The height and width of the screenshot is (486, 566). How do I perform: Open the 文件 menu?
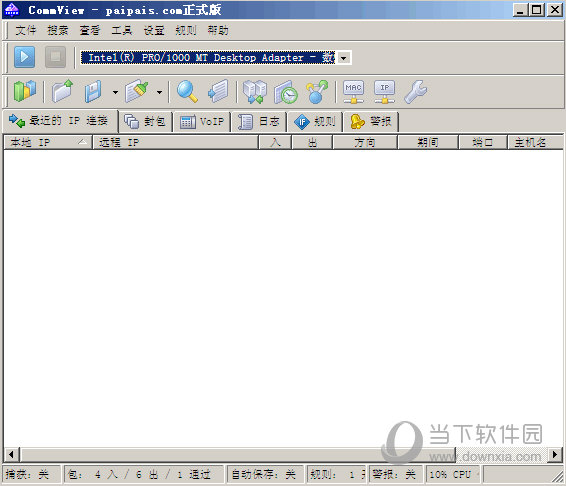tap(26, 30)
